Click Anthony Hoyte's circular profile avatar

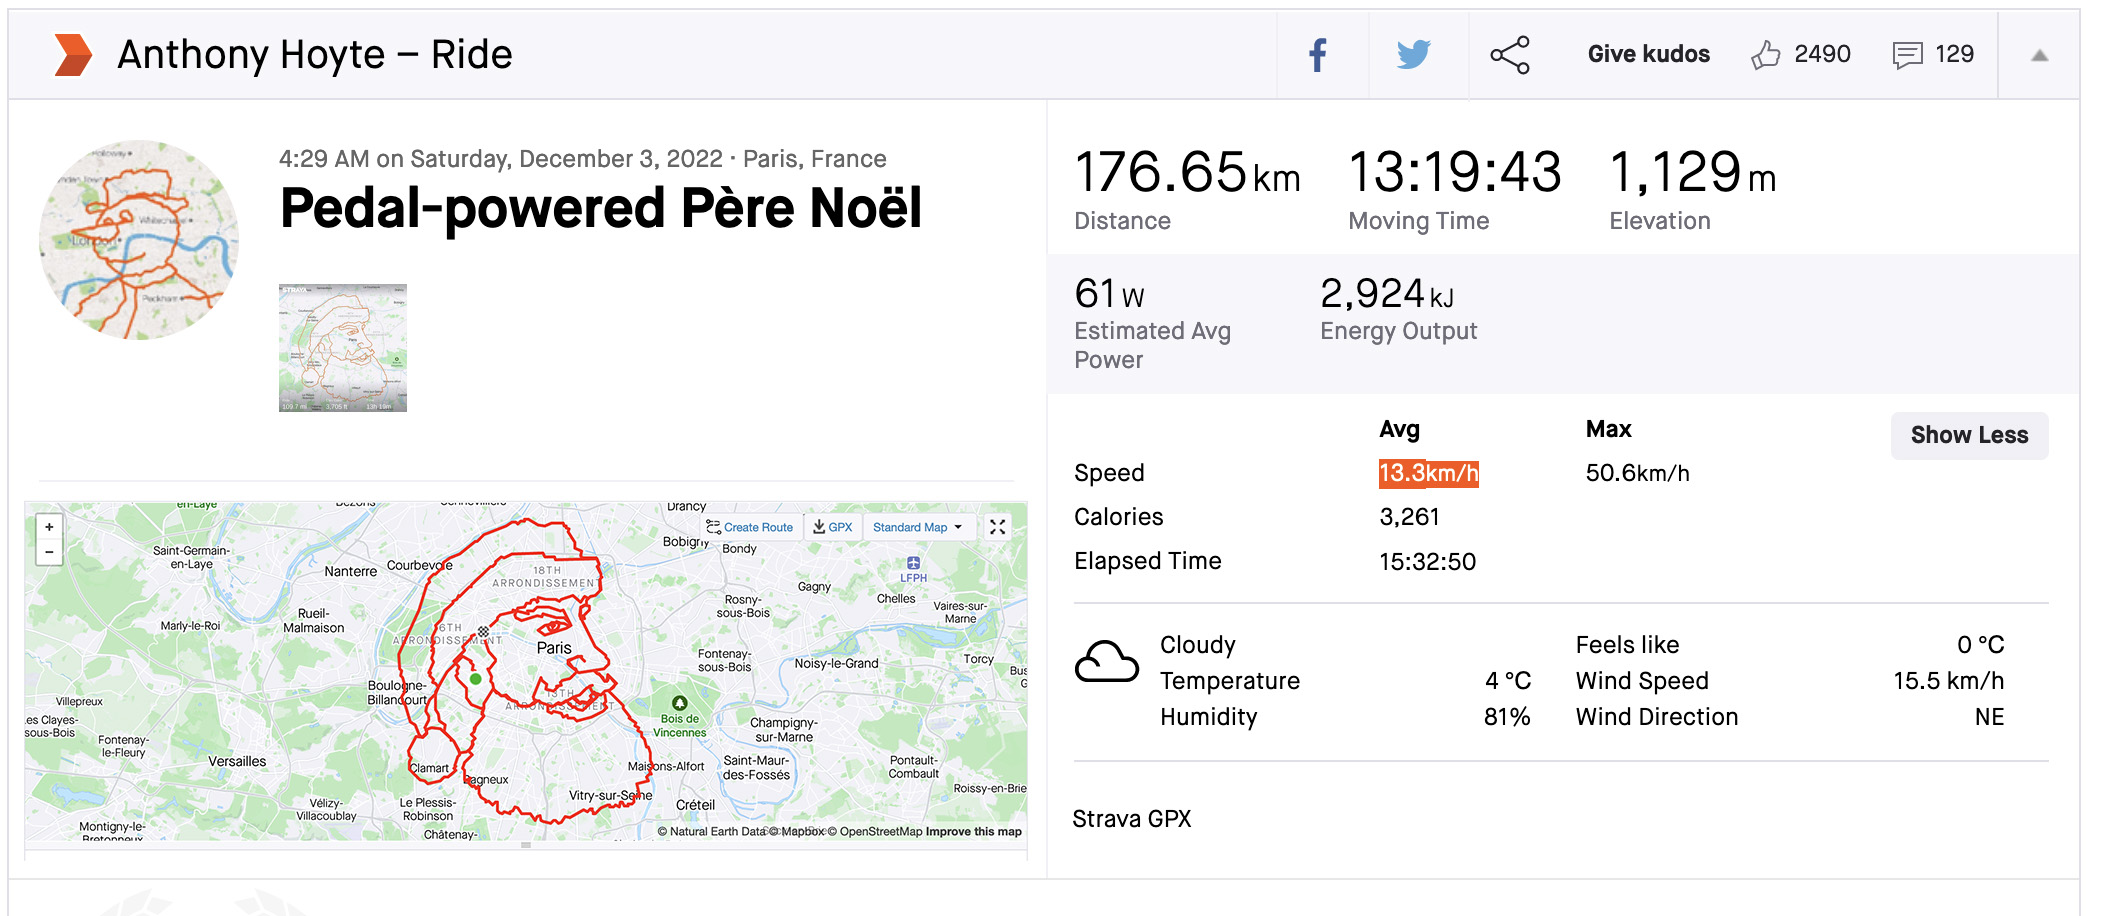click(139, 240)
